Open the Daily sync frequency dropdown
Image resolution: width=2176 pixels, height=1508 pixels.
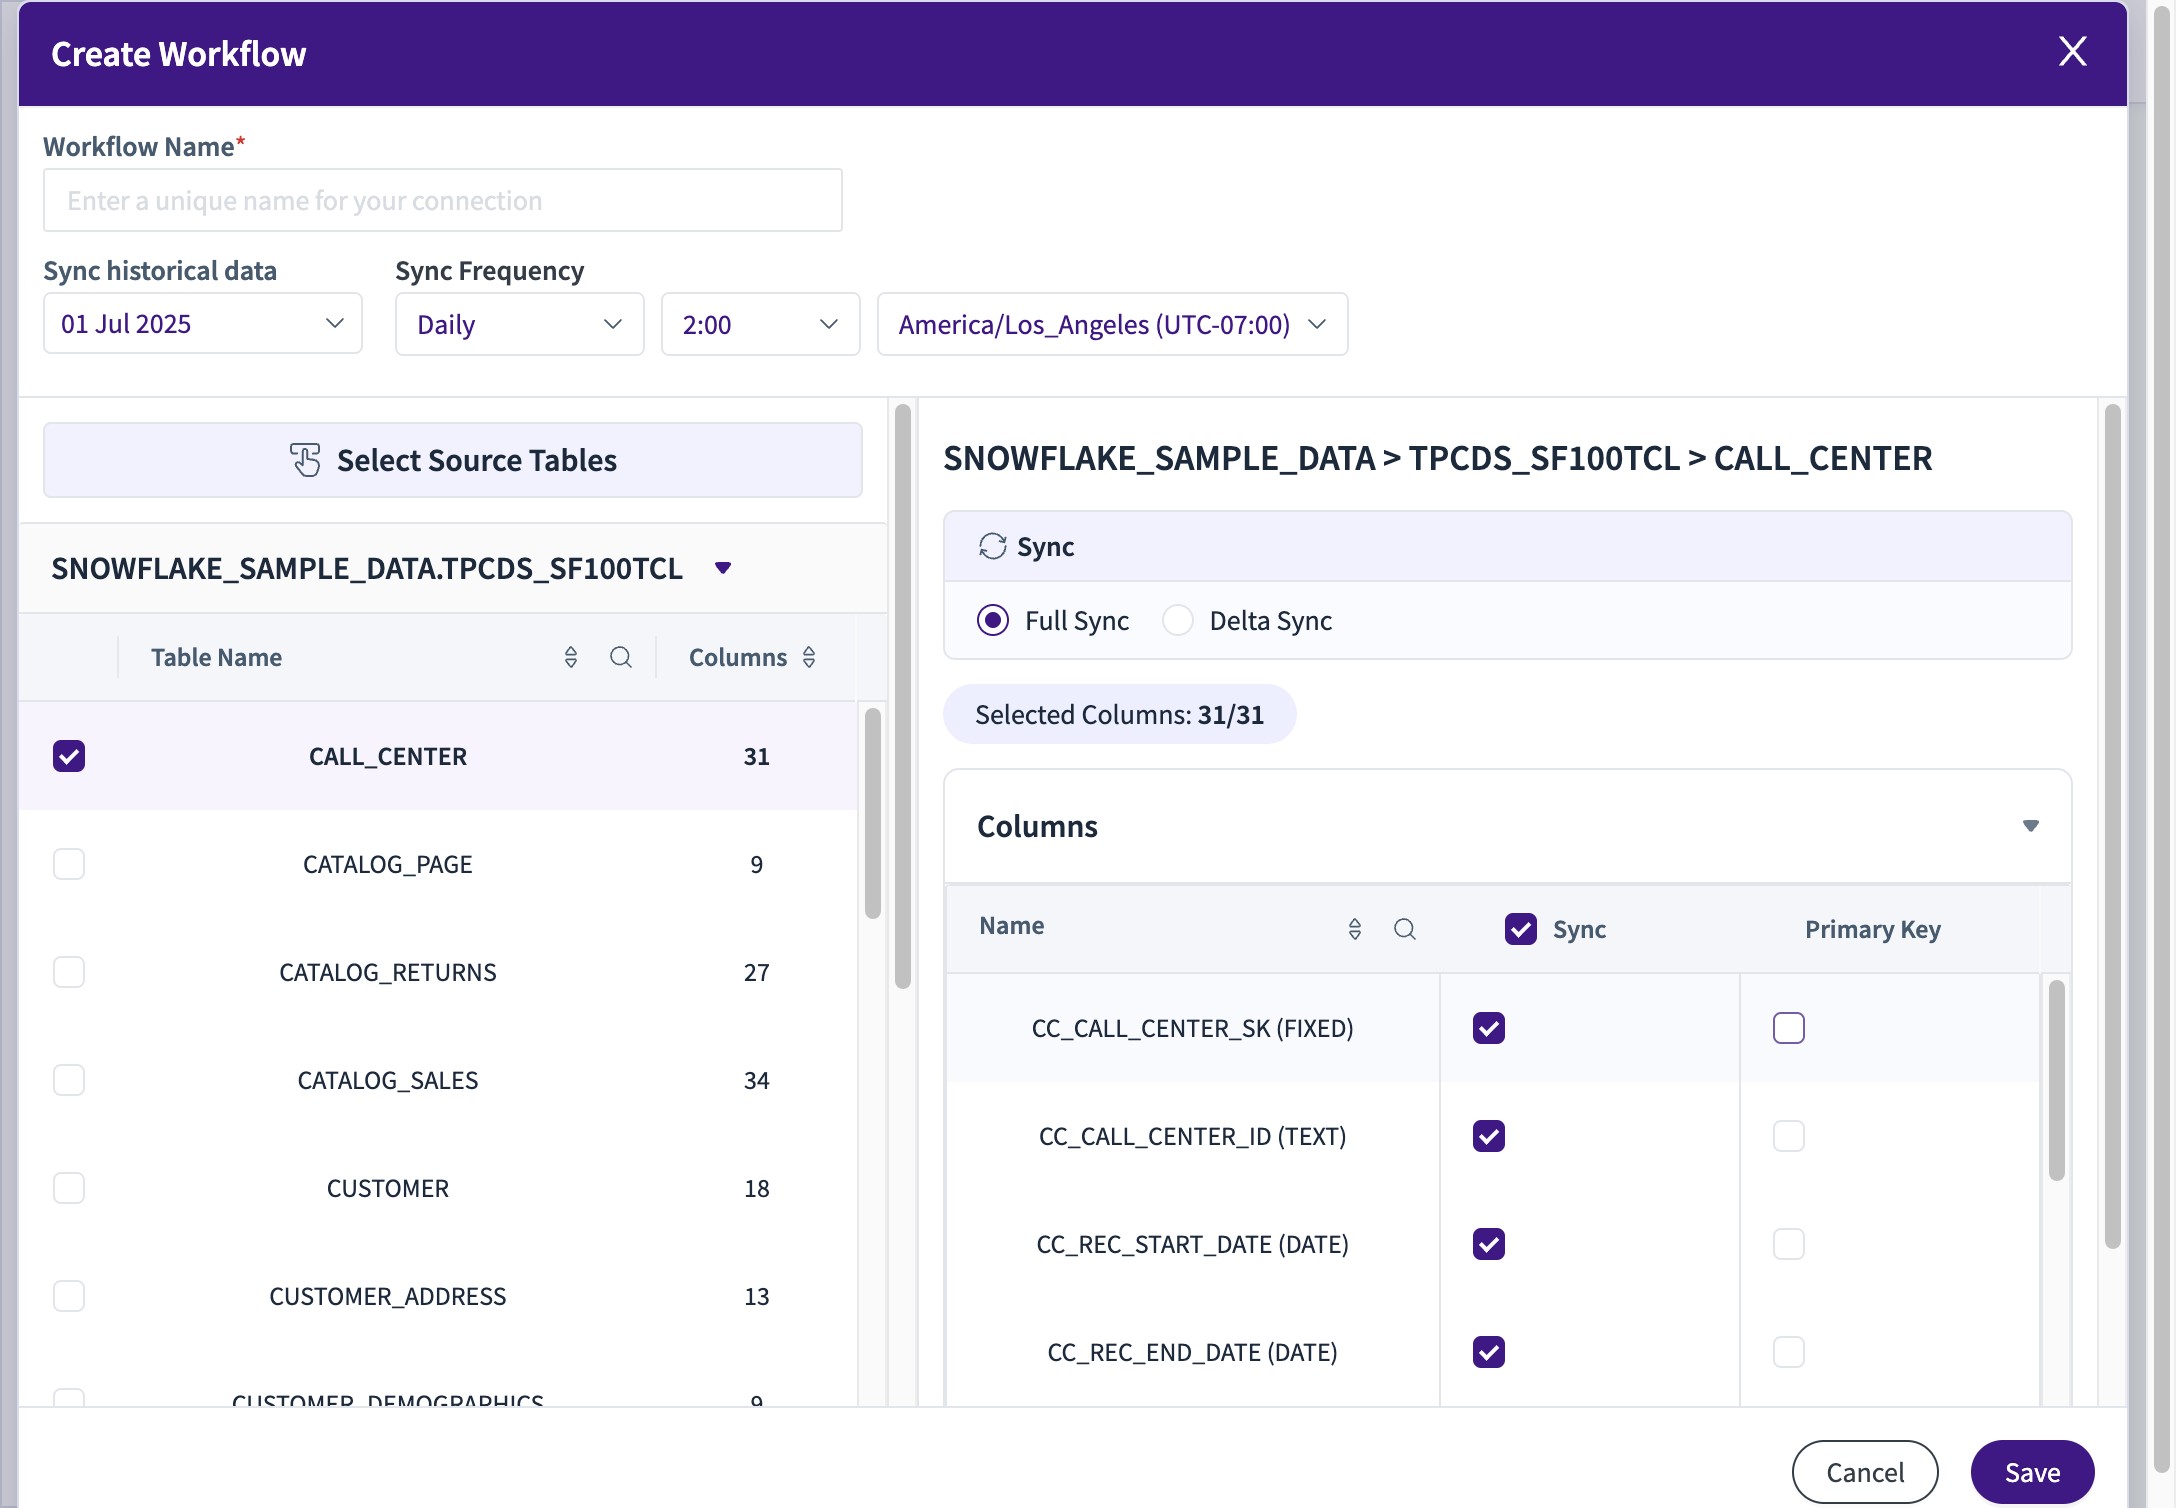[x=519, y=324]
